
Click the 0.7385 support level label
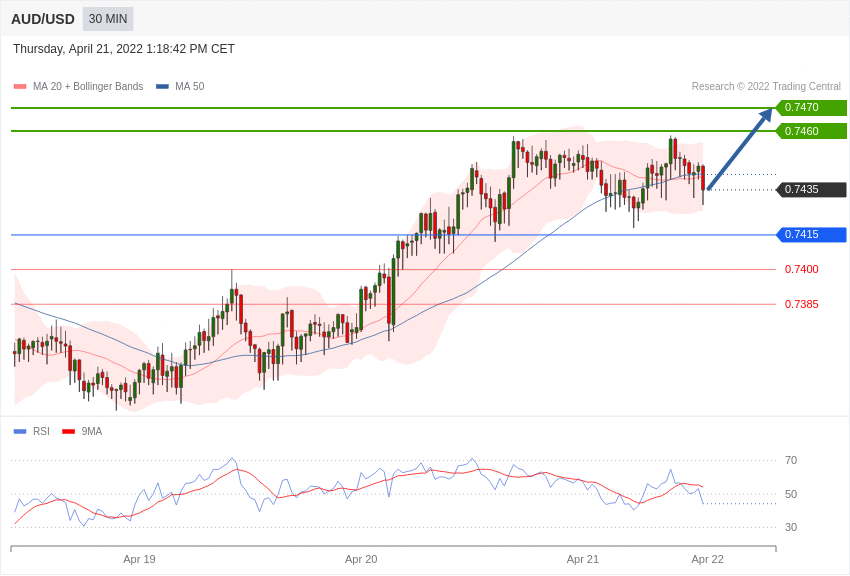[802, 305]
